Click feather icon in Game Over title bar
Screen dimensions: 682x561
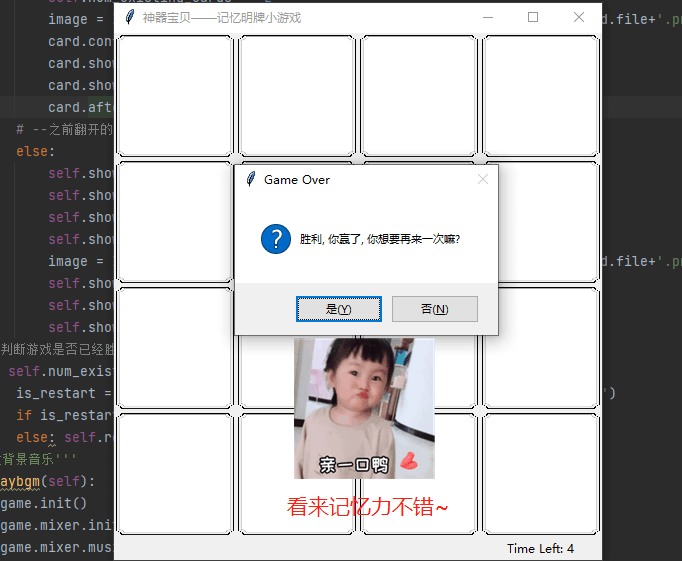(x=250, y=179)
